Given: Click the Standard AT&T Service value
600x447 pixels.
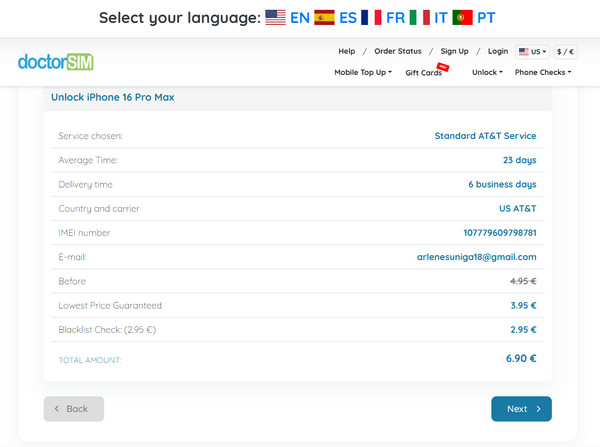Looking at the screenshot, I should [x=485, y=136].
